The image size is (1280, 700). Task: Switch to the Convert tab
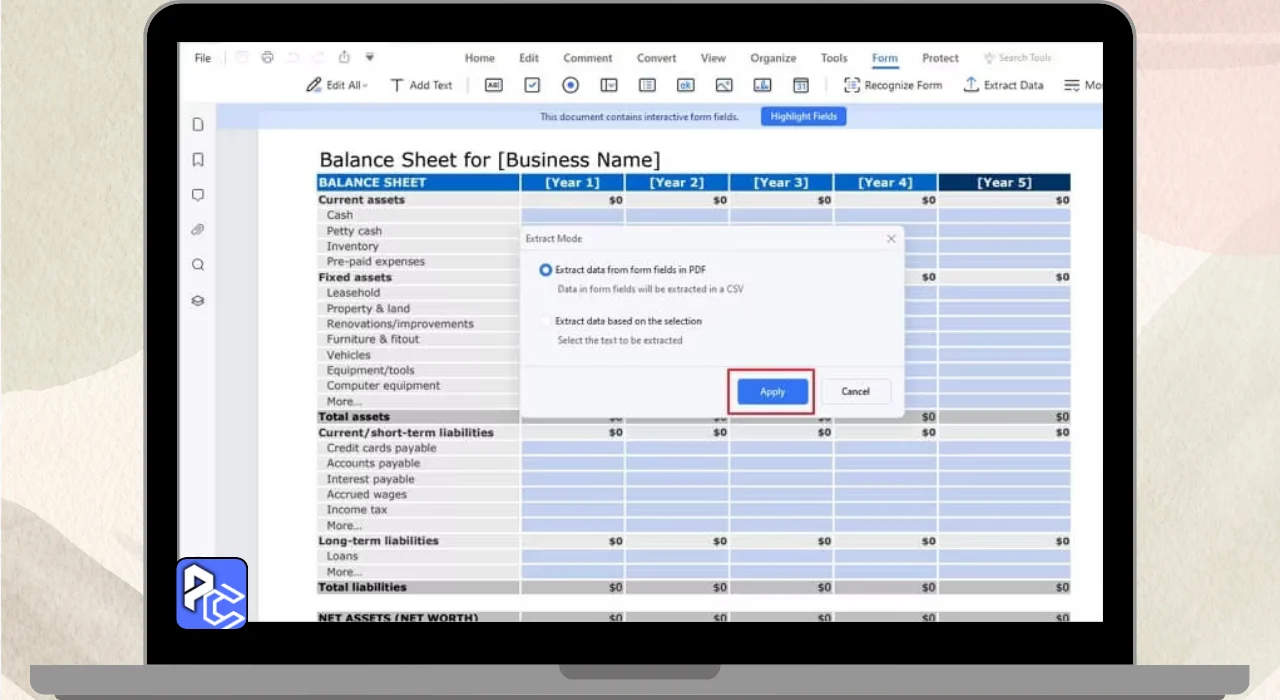point(656,58)
